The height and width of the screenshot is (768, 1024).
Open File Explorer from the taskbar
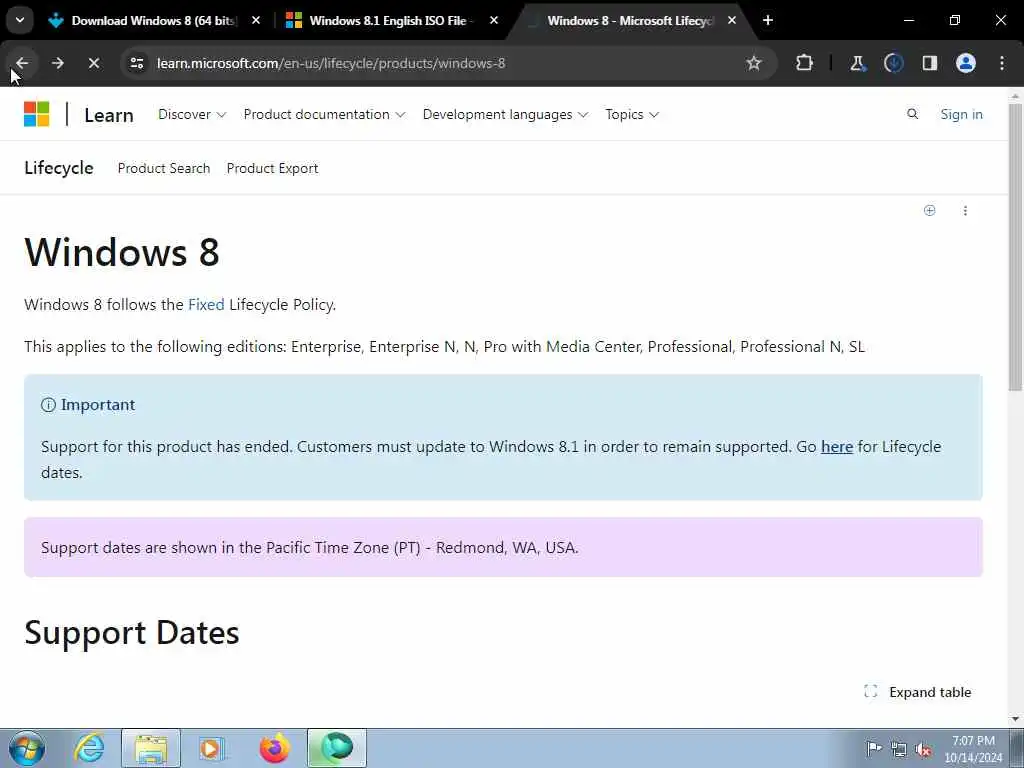151,748
